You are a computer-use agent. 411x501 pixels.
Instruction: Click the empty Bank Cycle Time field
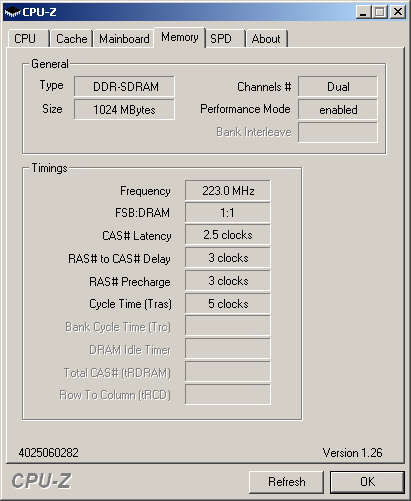pyautogui.click(x=228, y=326)
